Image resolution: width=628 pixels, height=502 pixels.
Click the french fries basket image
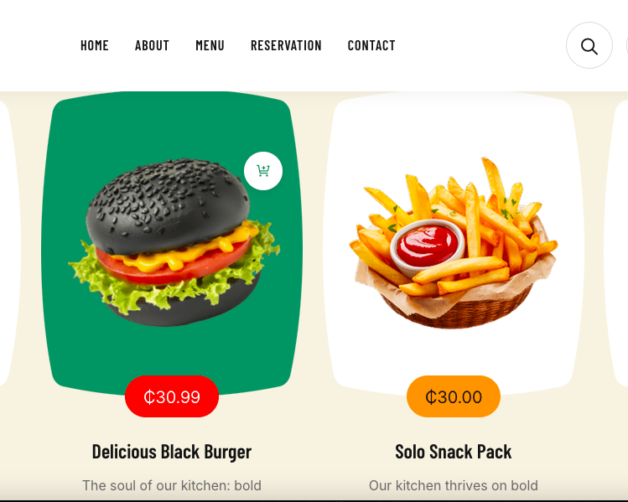click(453, 243)
